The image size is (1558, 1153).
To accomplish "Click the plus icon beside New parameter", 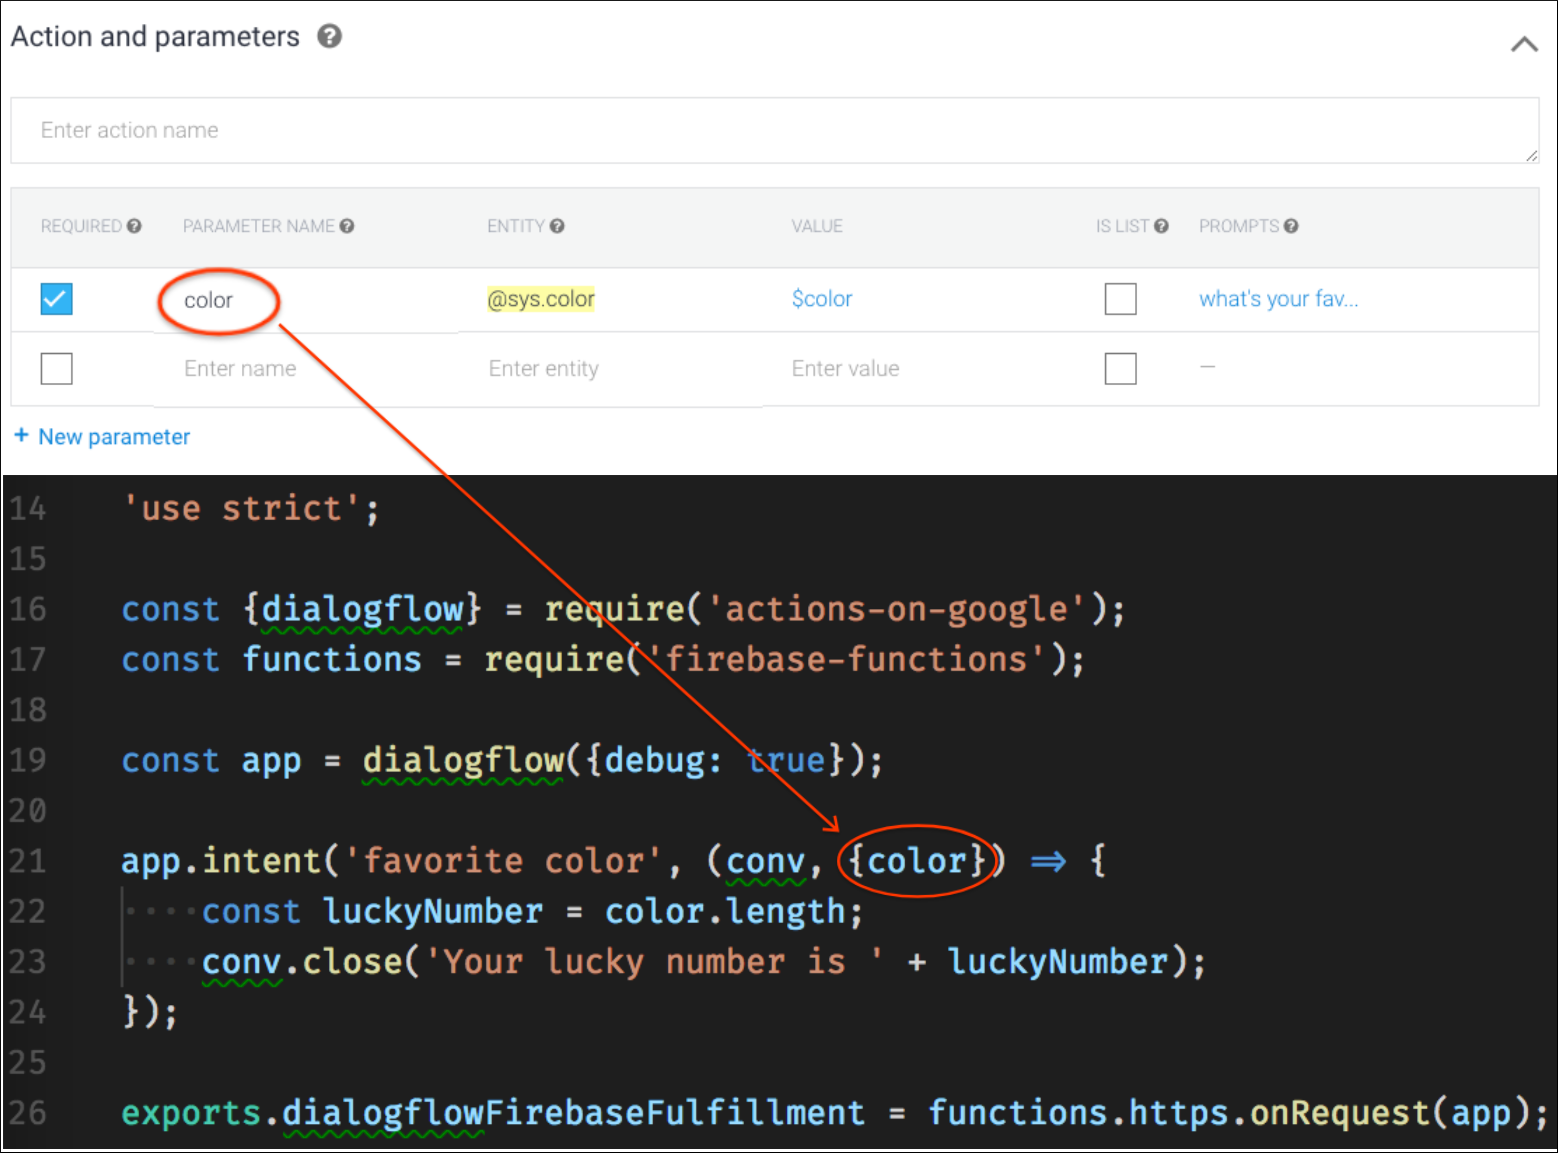I will (x=21, y=436).
